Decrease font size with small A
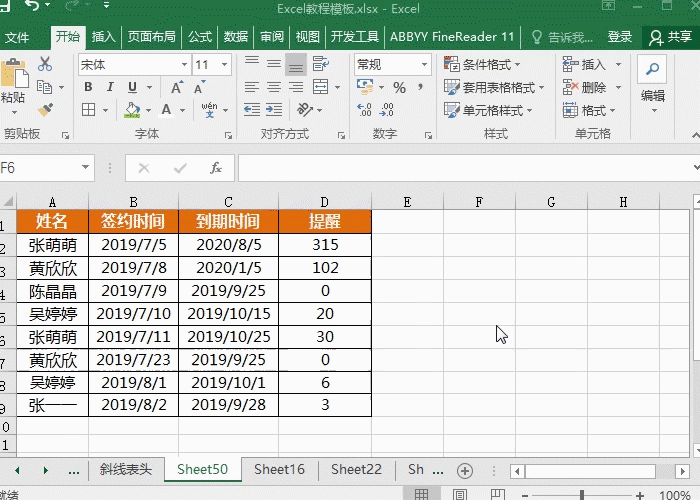Image resolution: width=700 pixels, height=500 pixels. point(200,87)
